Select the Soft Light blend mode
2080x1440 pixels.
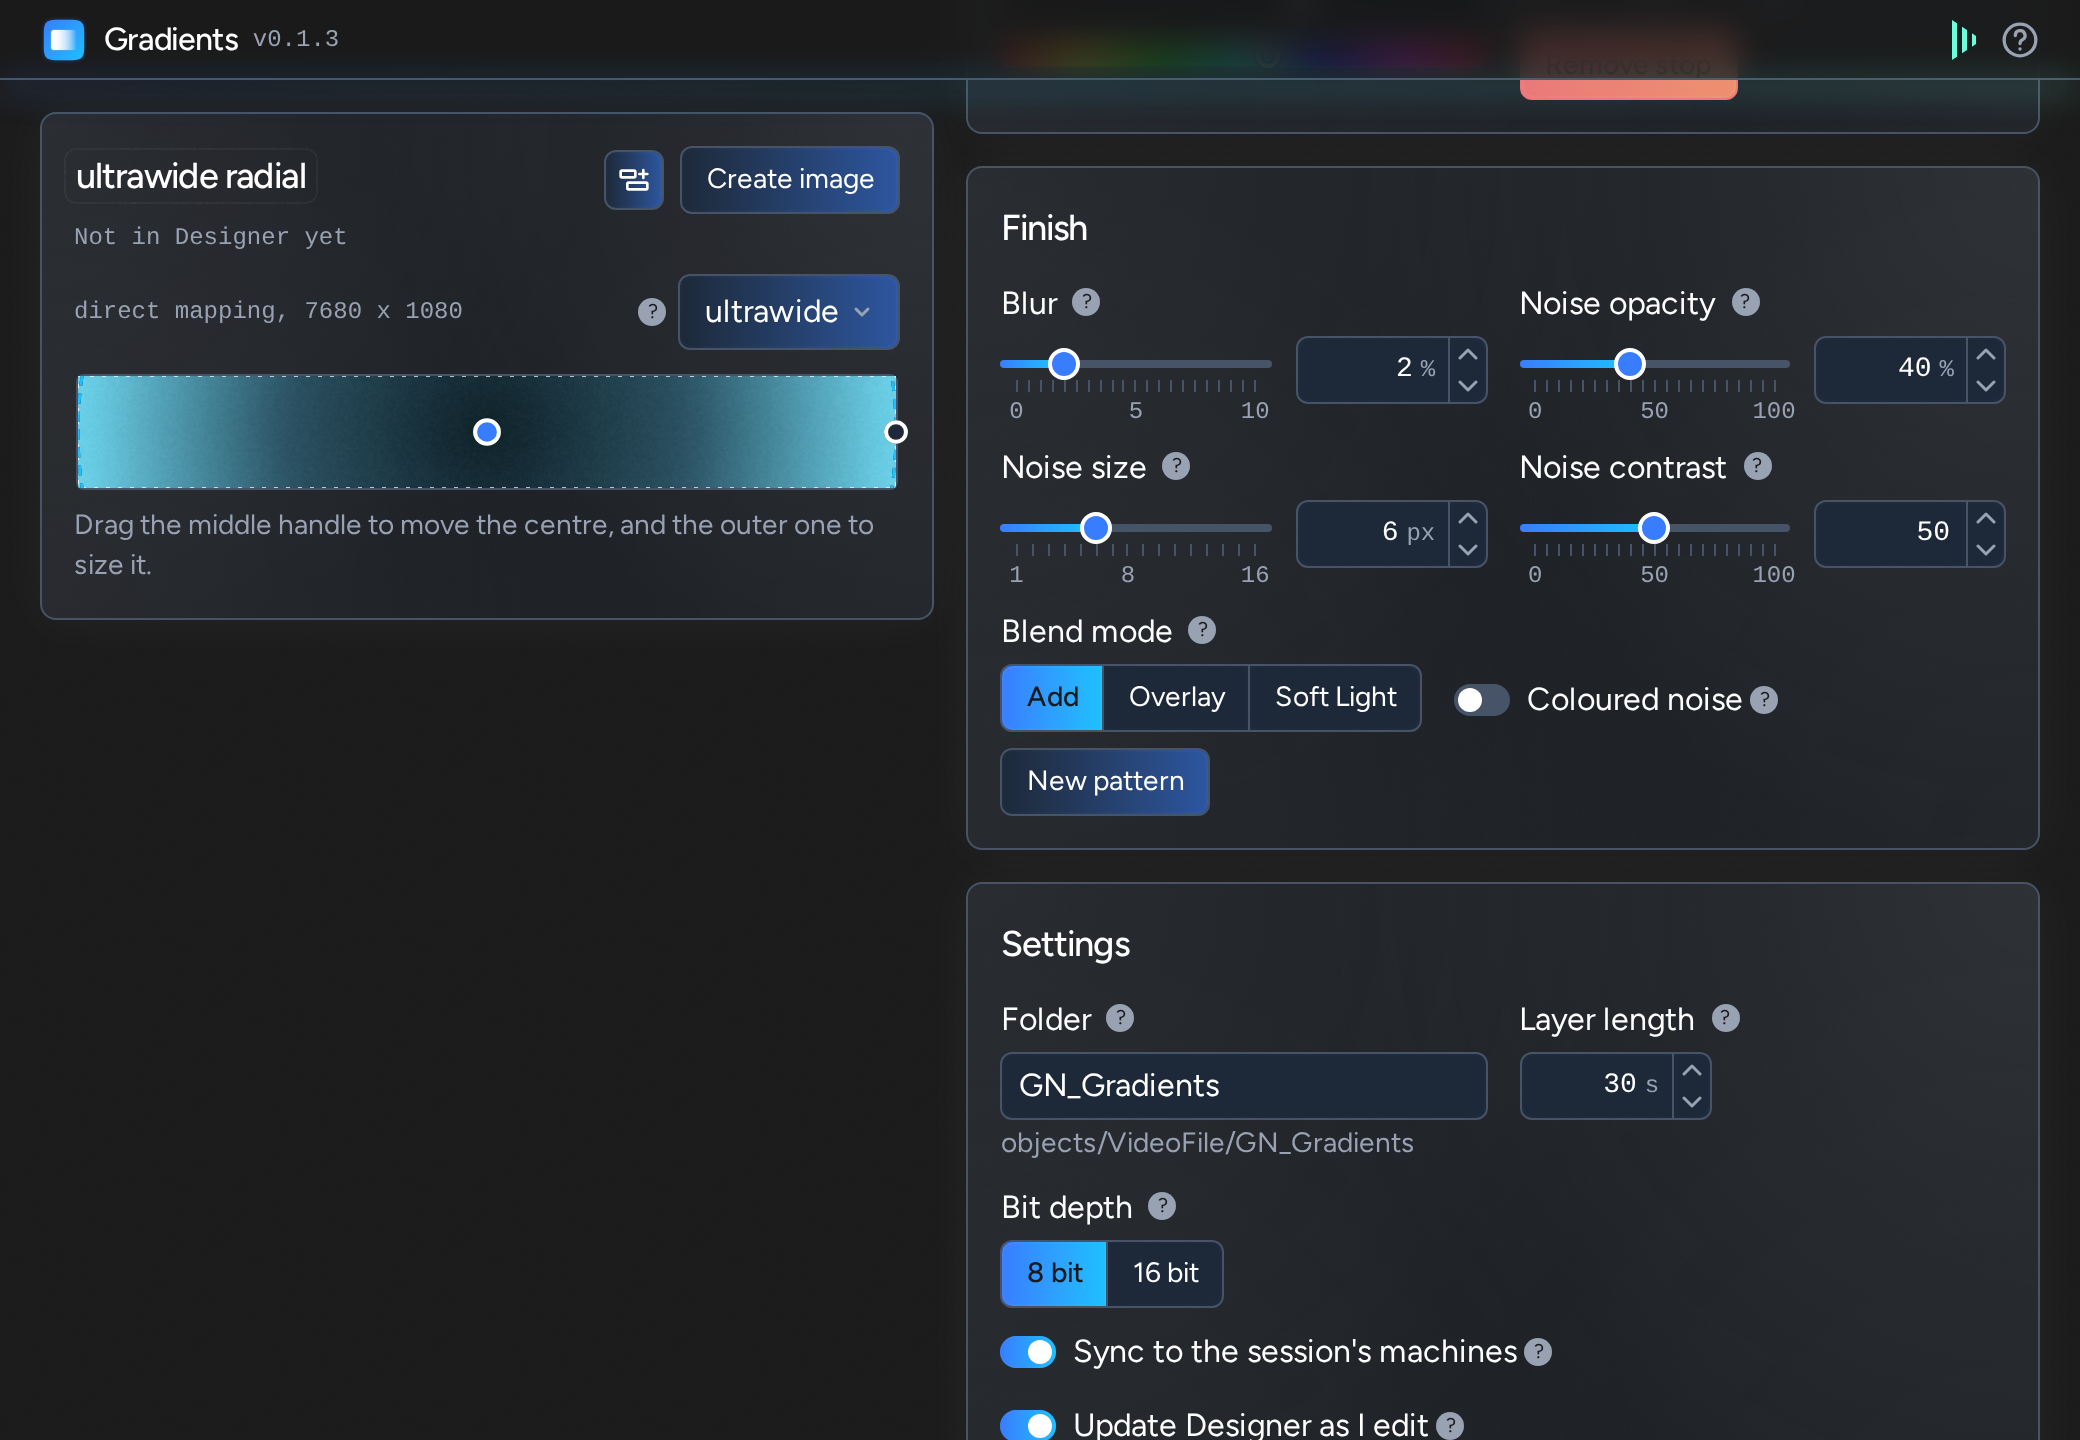tap(1335, 698)
